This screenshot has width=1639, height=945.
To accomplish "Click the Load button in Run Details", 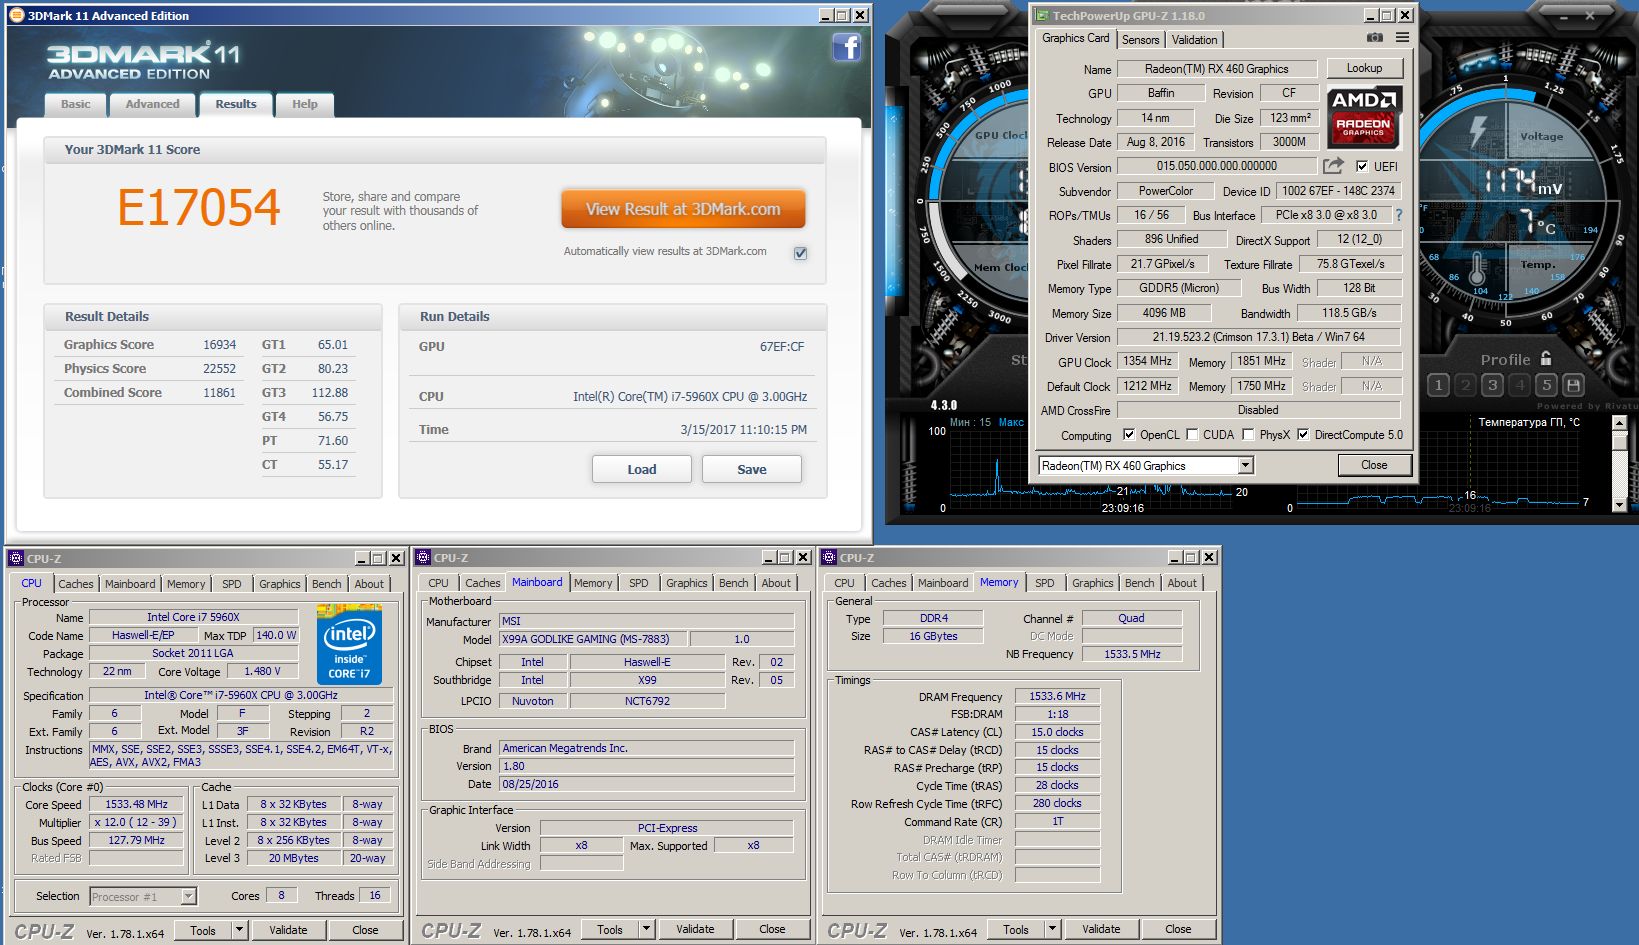I will pos(642,469).
